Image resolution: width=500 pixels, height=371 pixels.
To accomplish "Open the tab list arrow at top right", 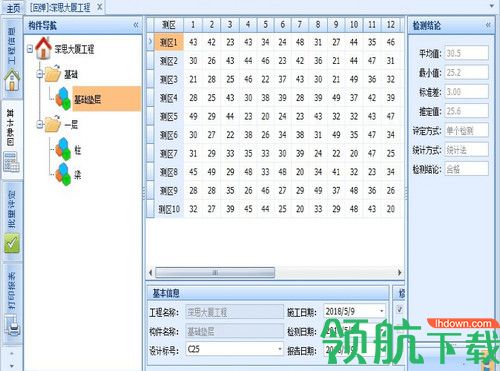I will coord(492,6).
